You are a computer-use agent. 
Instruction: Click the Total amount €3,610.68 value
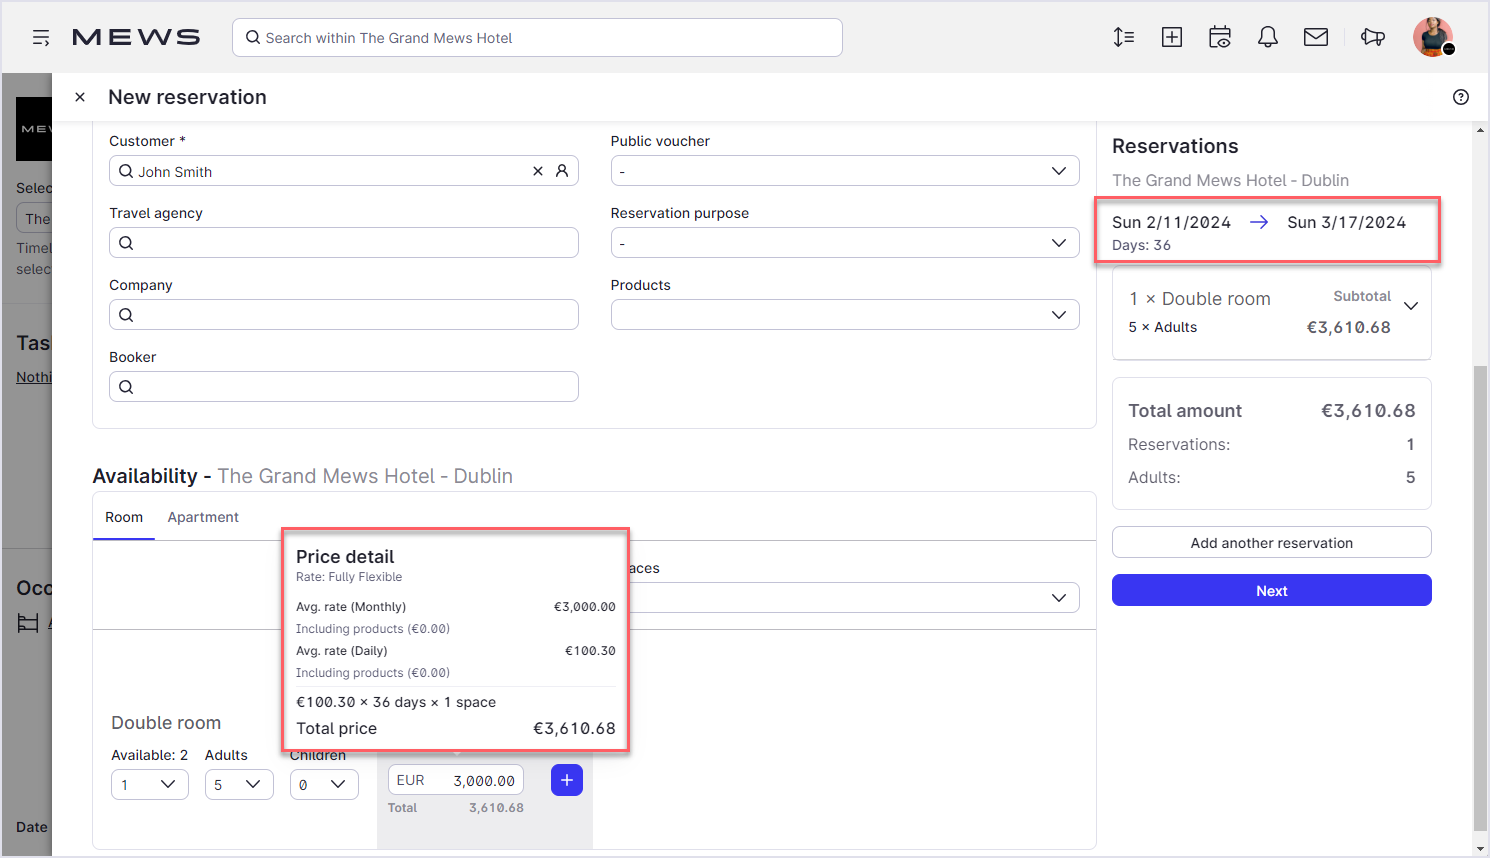click(1368, 411)
